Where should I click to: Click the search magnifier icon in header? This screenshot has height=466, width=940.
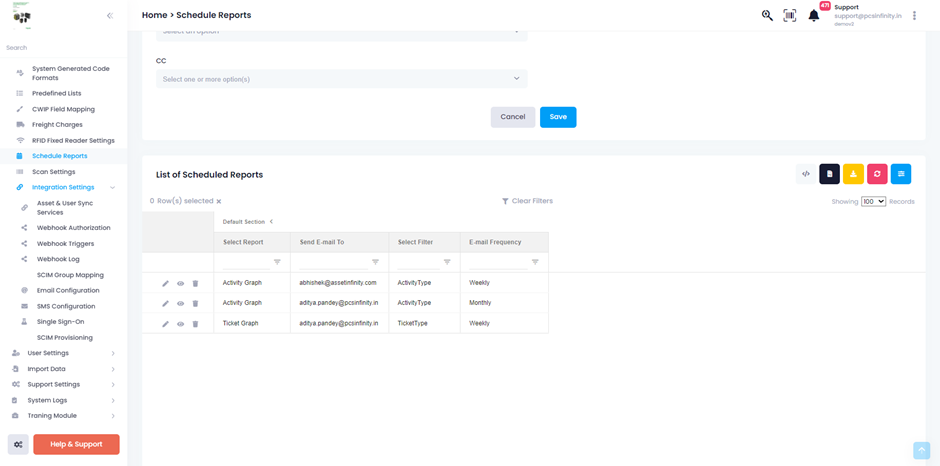pos(767,16)
